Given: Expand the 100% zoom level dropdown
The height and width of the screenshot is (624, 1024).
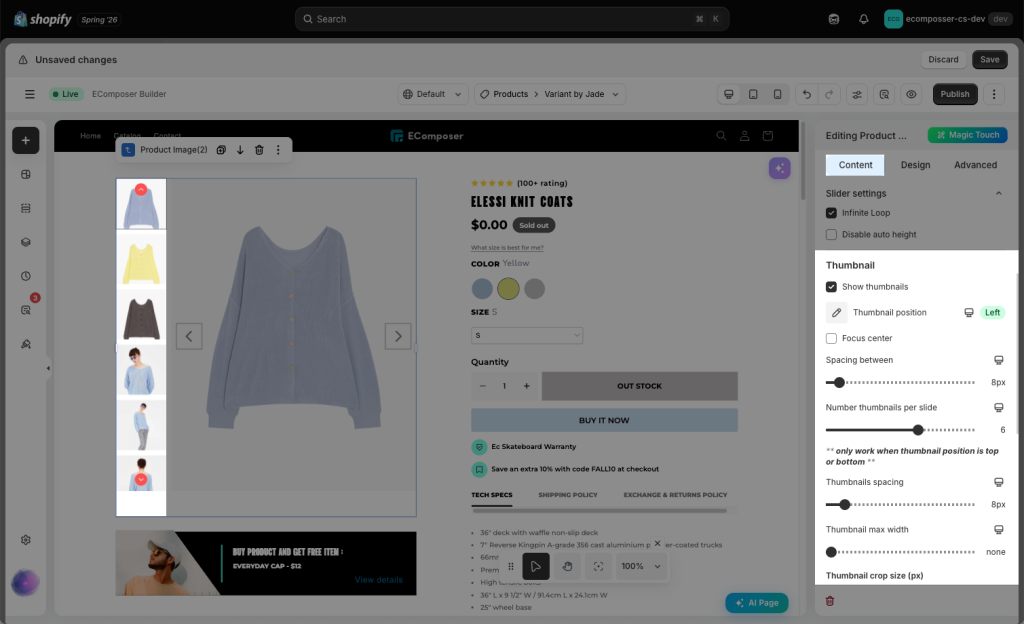Looking at the screenshot, I should (x=641, y=567).
